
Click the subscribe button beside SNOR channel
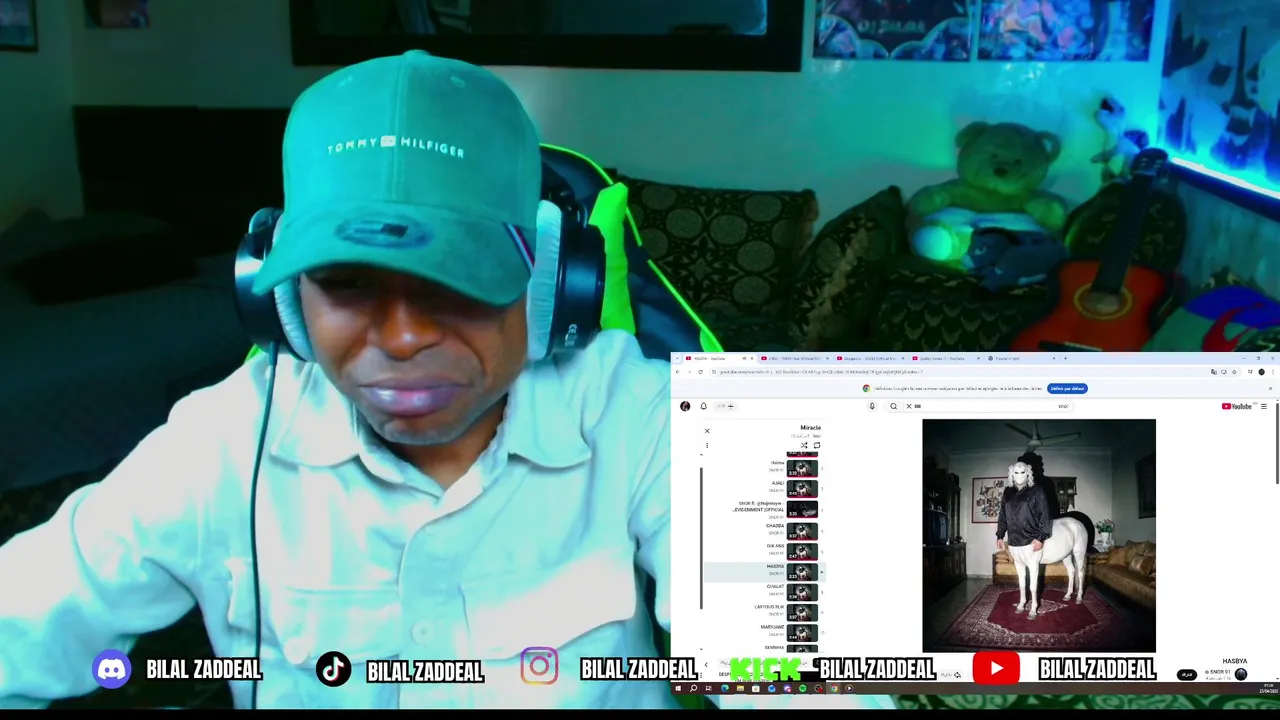pos(1186,675)
